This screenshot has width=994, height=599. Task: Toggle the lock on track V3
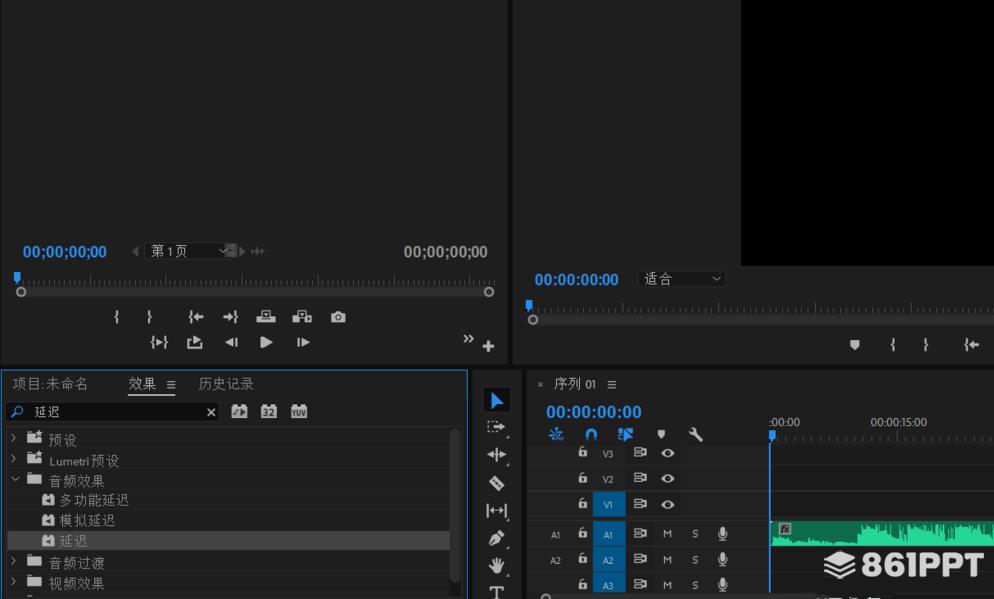click(x=583, y=452)
